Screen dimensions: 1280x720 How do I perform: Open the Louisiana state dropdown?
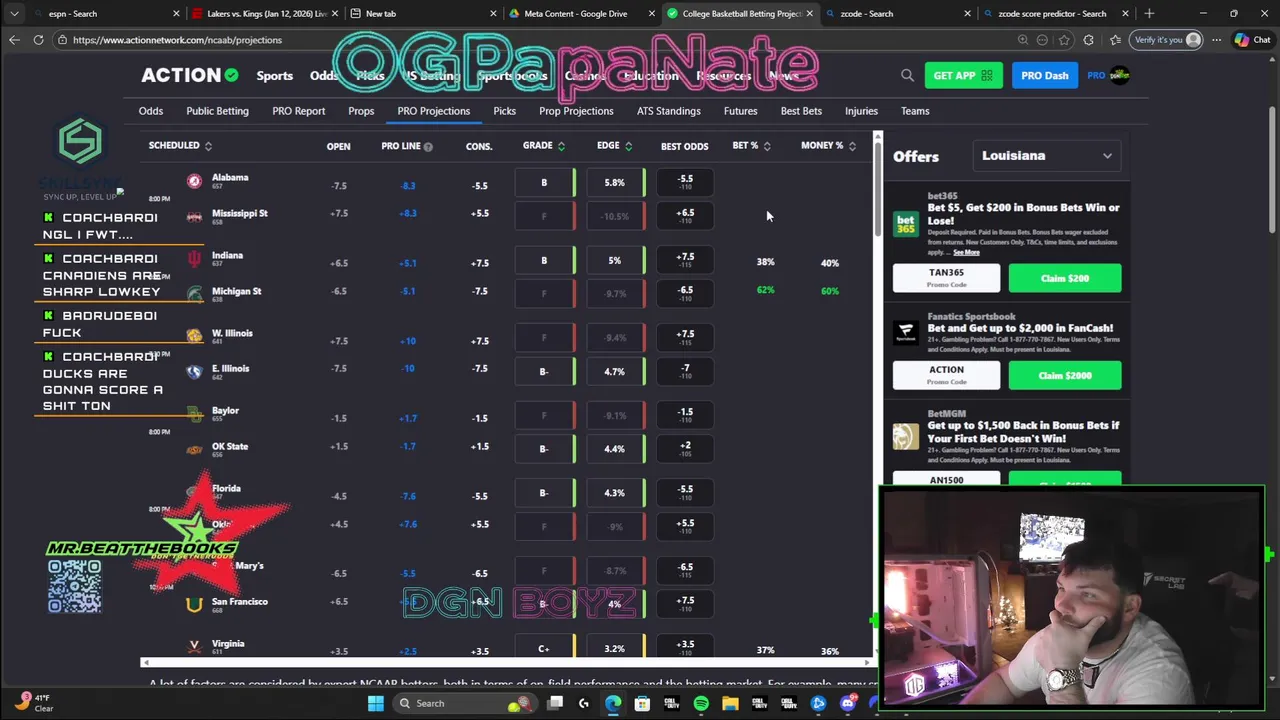(x=1046, y=156)
